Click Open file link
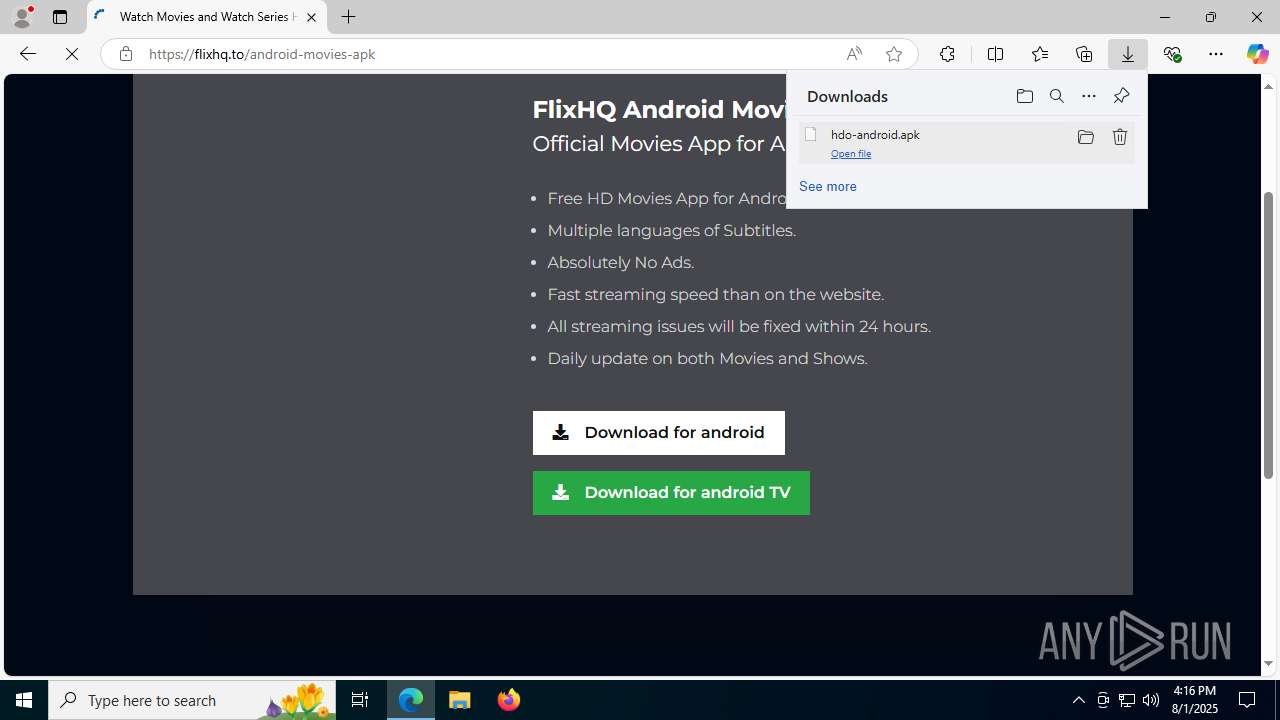This screenshot has width=1280, height=720. pos(851,154)
